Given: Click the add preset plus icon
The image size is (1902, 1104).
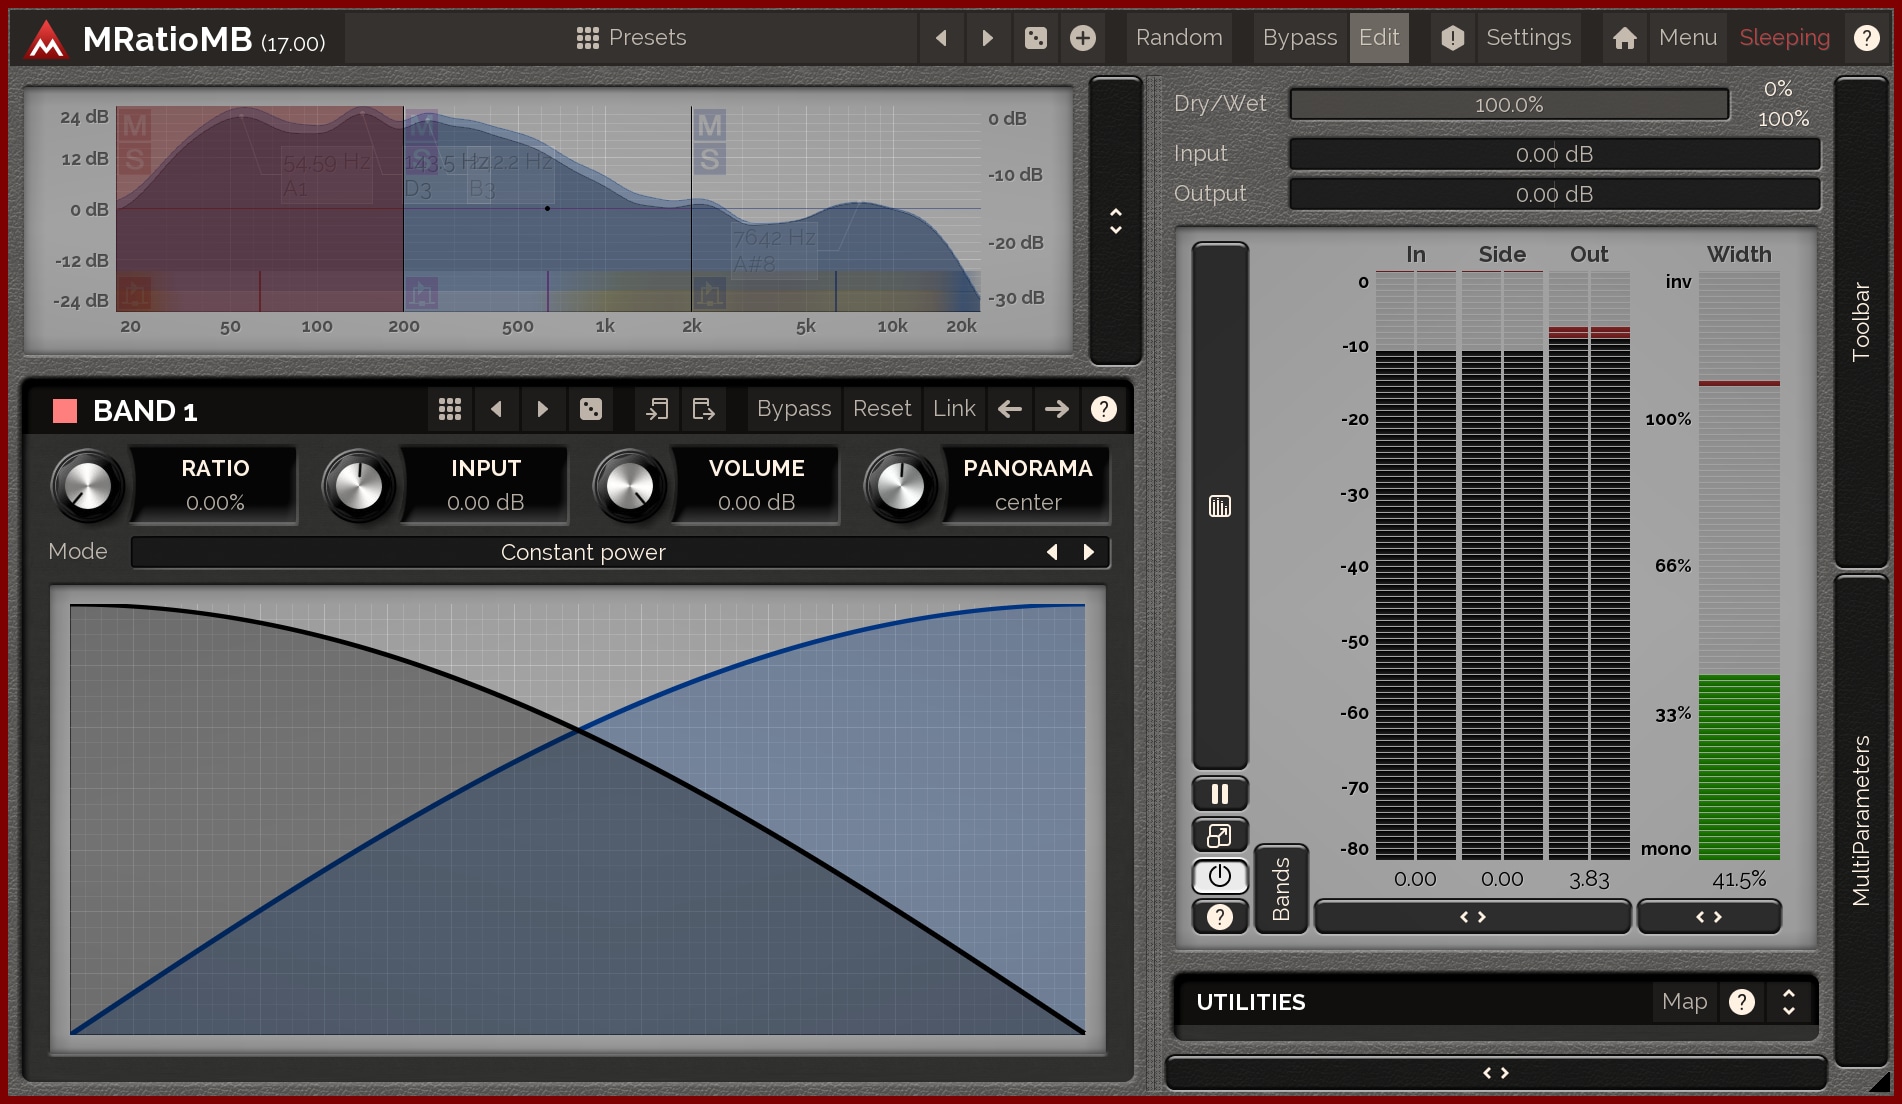Looking at the screenshot, I should (x=1083, y=38).
